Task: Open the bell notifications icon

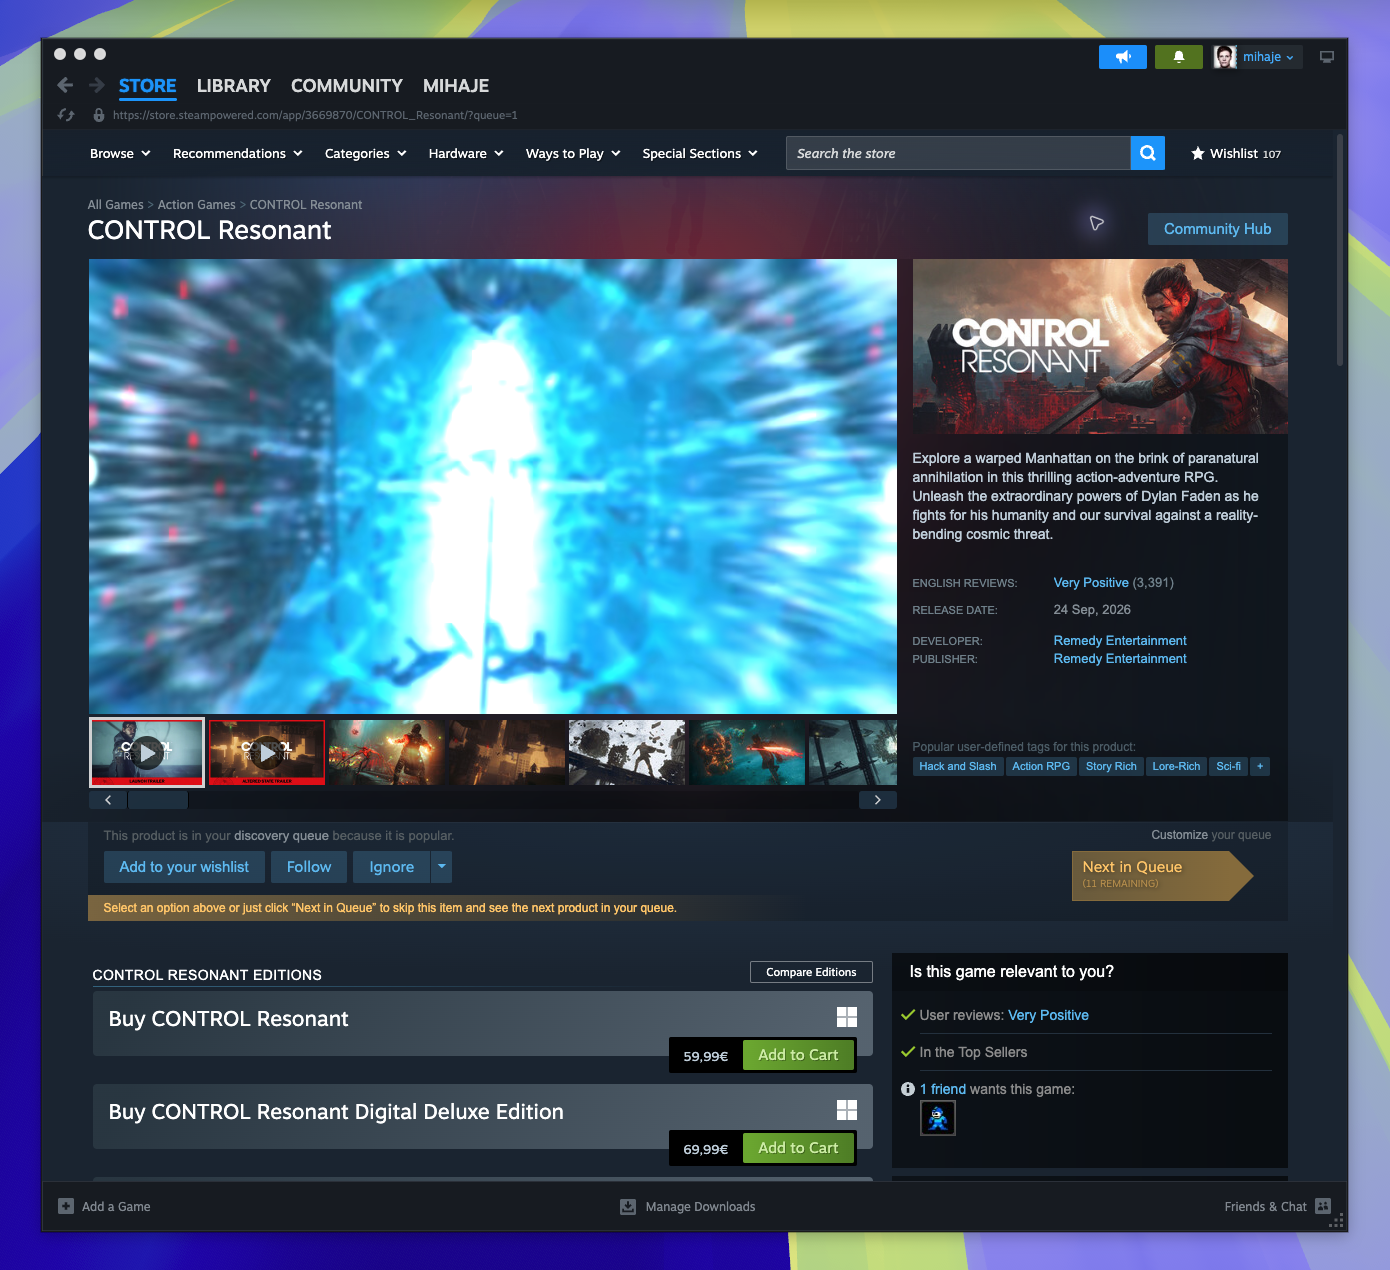Action: point(1179,57)
